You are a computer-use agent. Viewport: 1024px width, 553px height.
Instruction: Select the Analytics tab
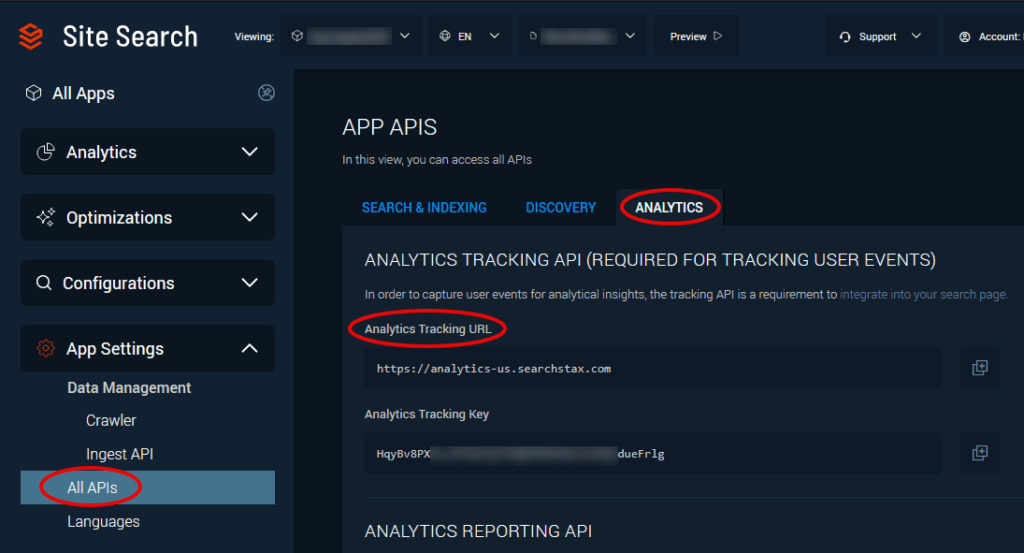(x=669, y=208)
